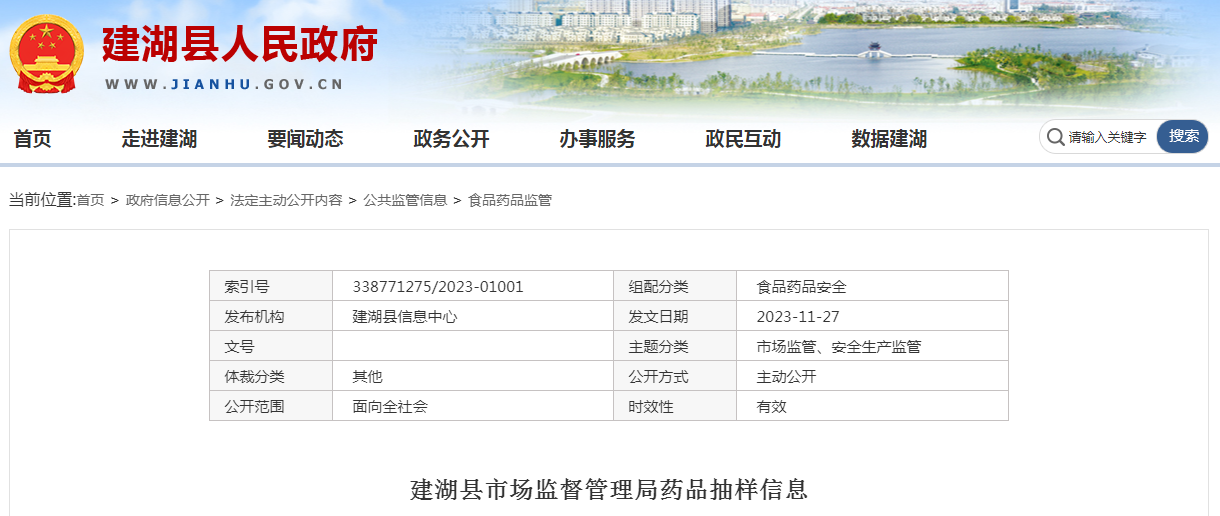Screen dimensions: 1220x516
Task: Open the 数据建湖 nav menu
Action: 889,139
